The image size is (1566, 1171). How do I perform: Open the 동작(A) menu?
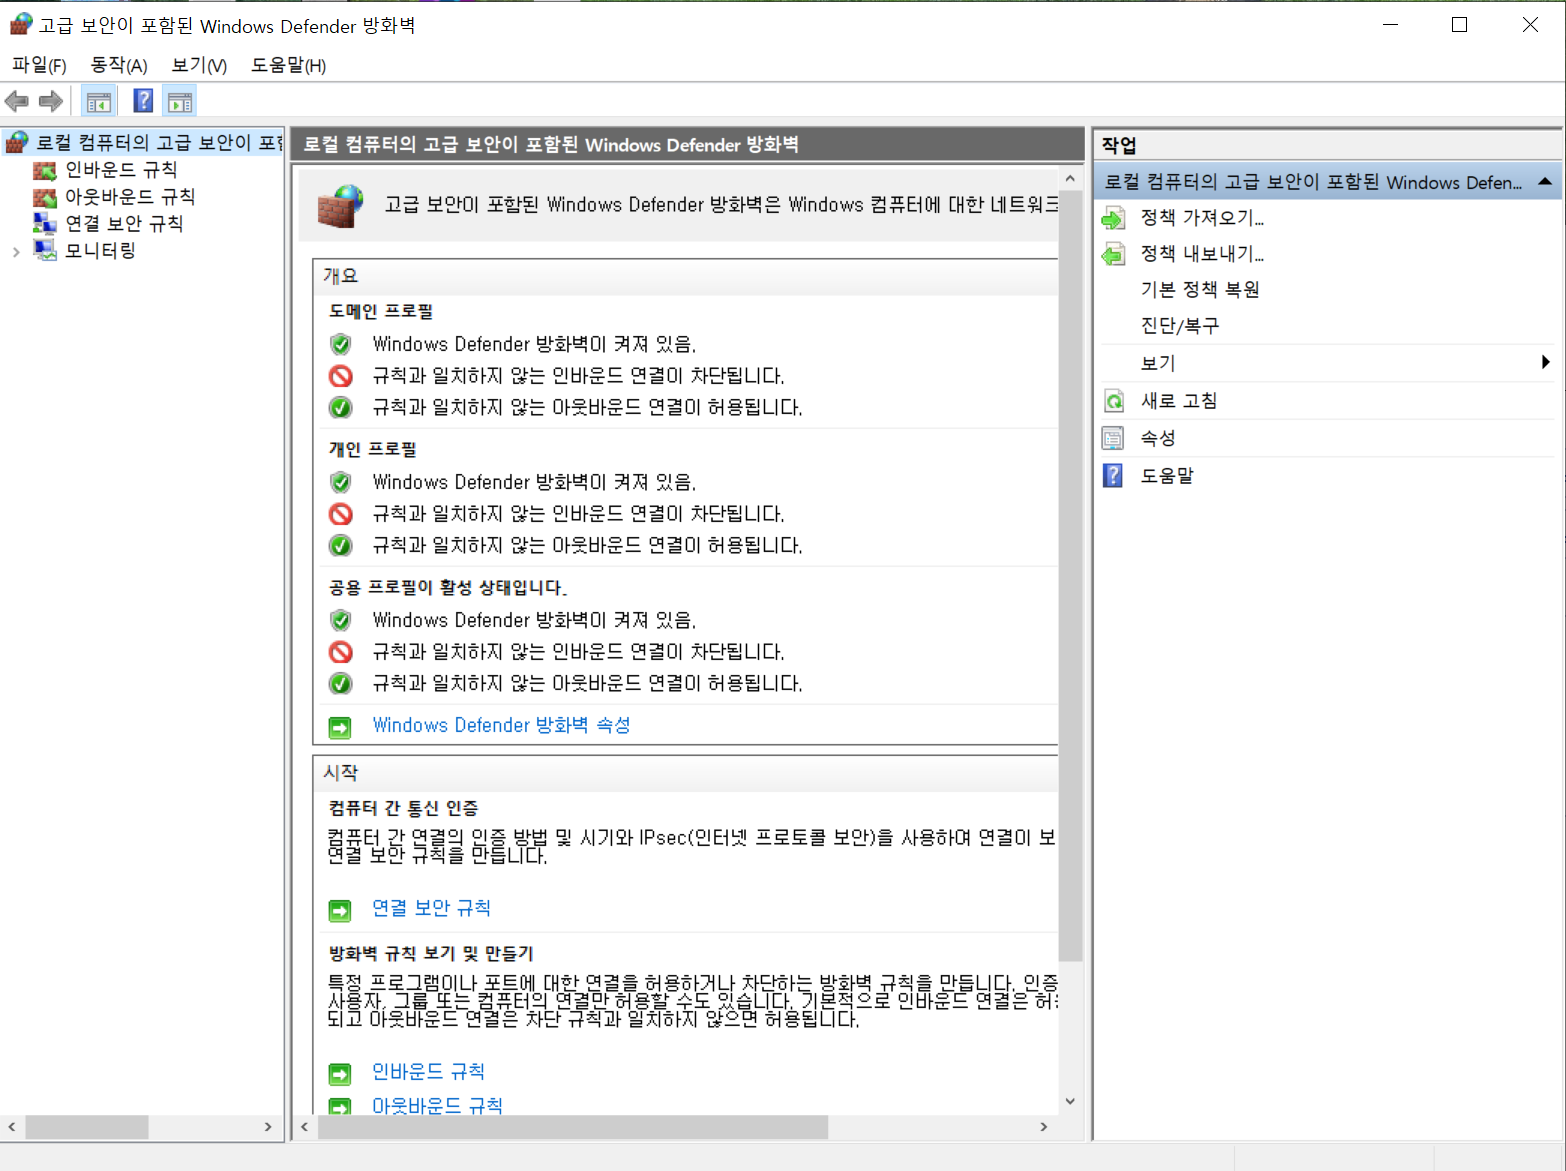tap(119, 65)
